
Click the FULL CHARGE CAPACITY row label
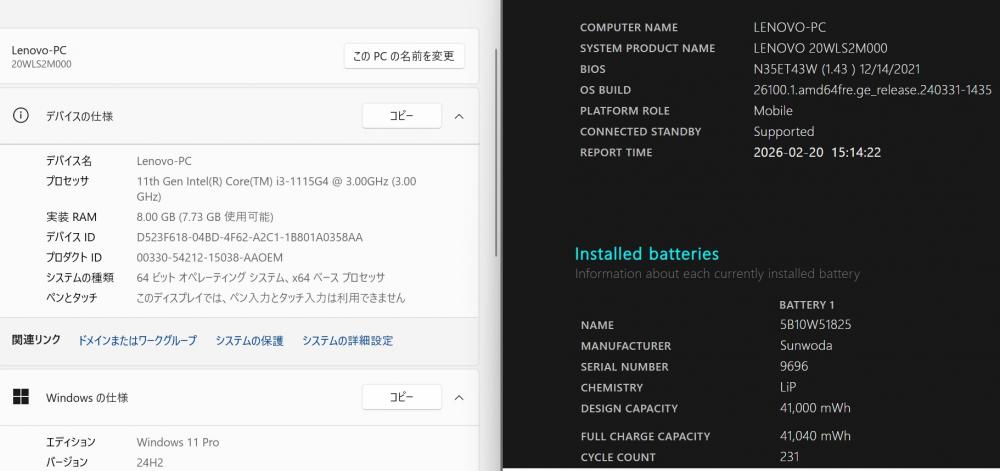(x=645, y=437)
